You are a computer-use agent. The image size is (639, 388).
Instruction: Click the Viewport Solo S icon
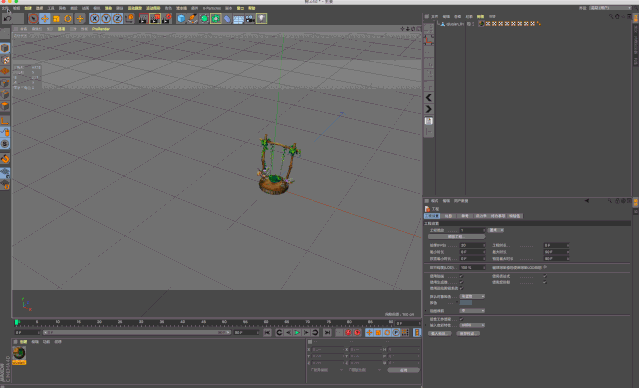point(5,144)
